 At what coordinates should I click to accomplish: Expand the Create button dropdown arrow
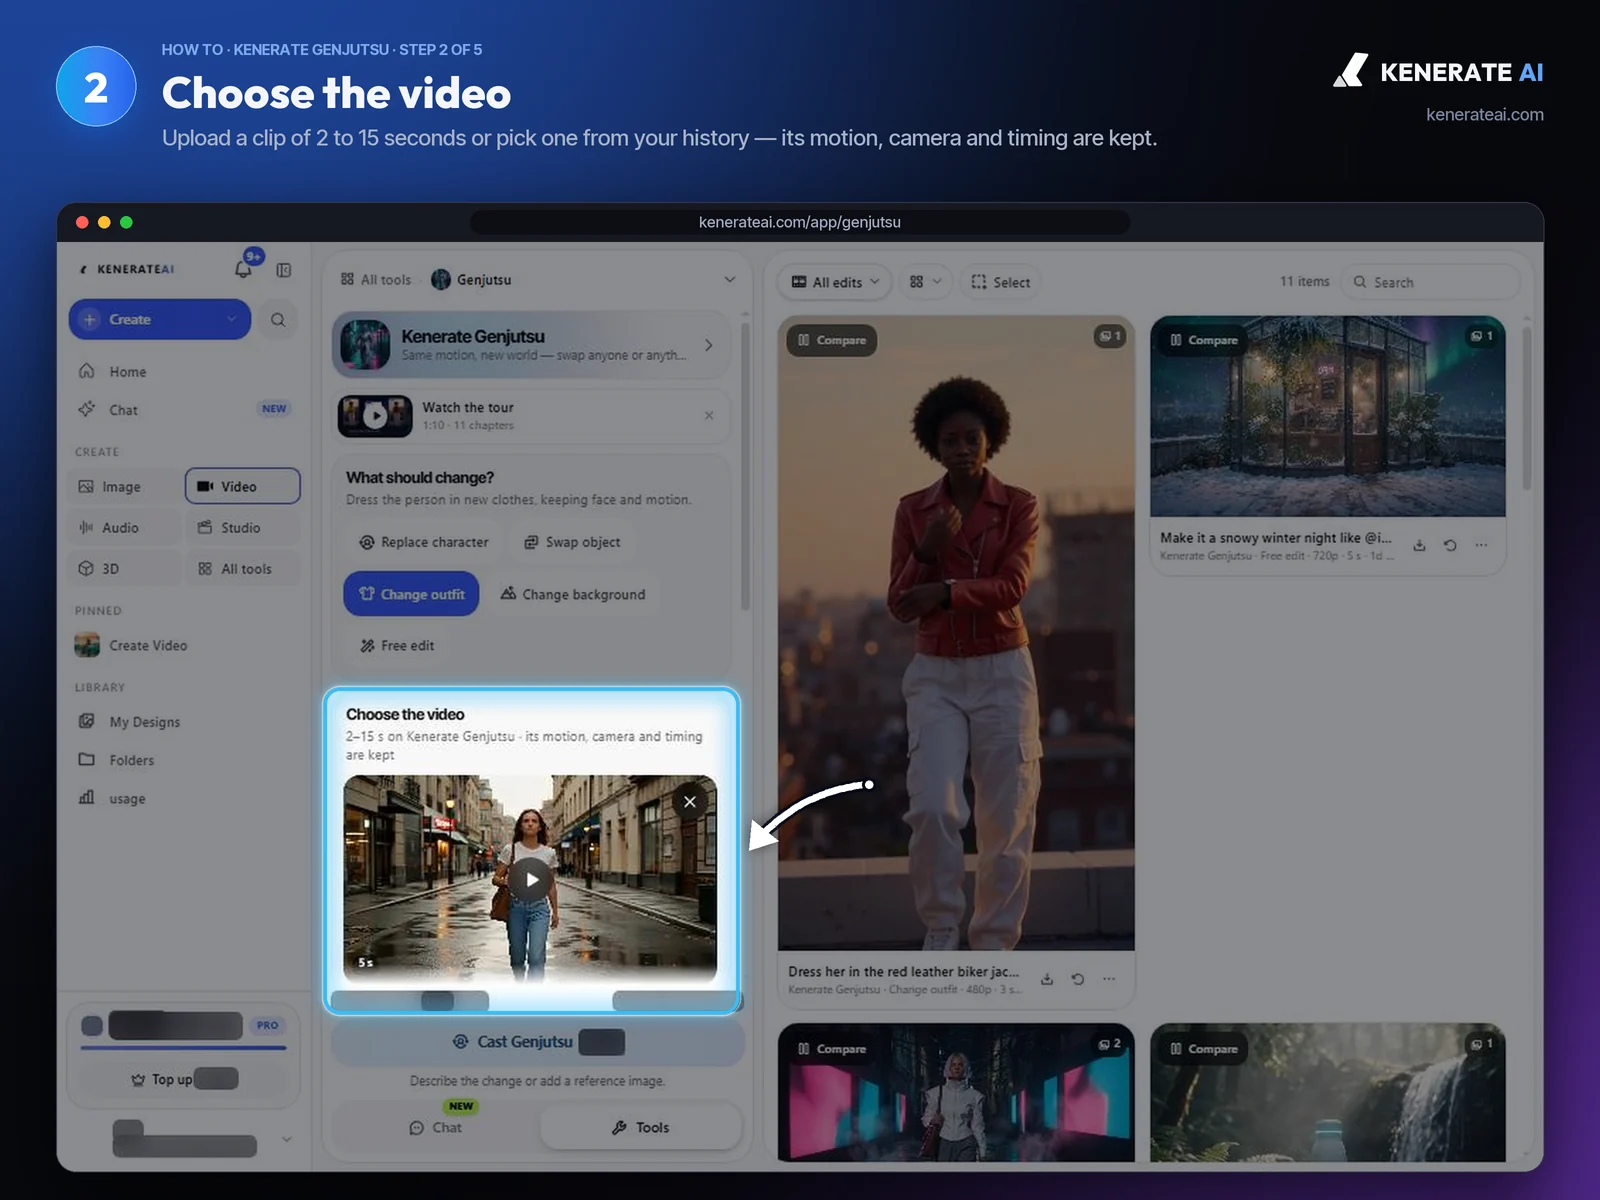[232, 320]
